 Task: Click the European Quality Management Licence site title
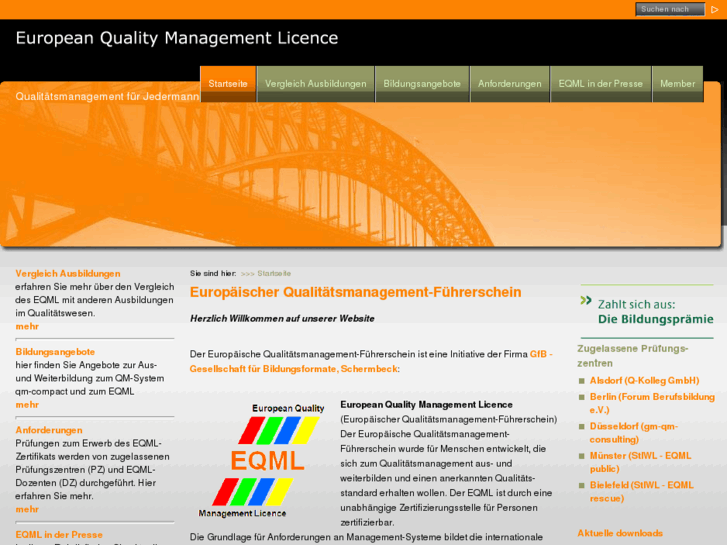(x=177, y=38)
